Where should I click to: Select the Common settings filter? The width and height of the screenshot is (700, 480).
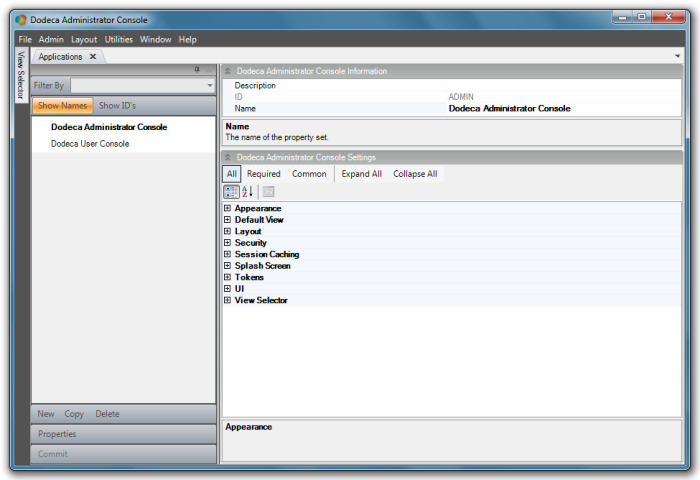click(x=309, y=174)
